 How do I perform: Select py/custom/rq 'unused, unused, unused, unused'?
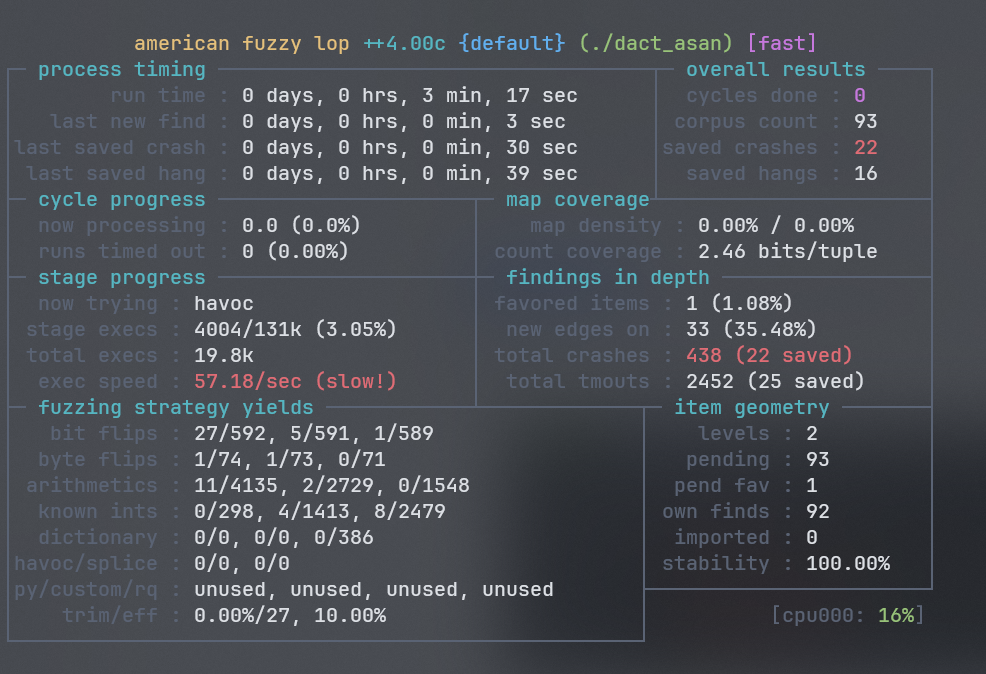[x=374, y=590]
